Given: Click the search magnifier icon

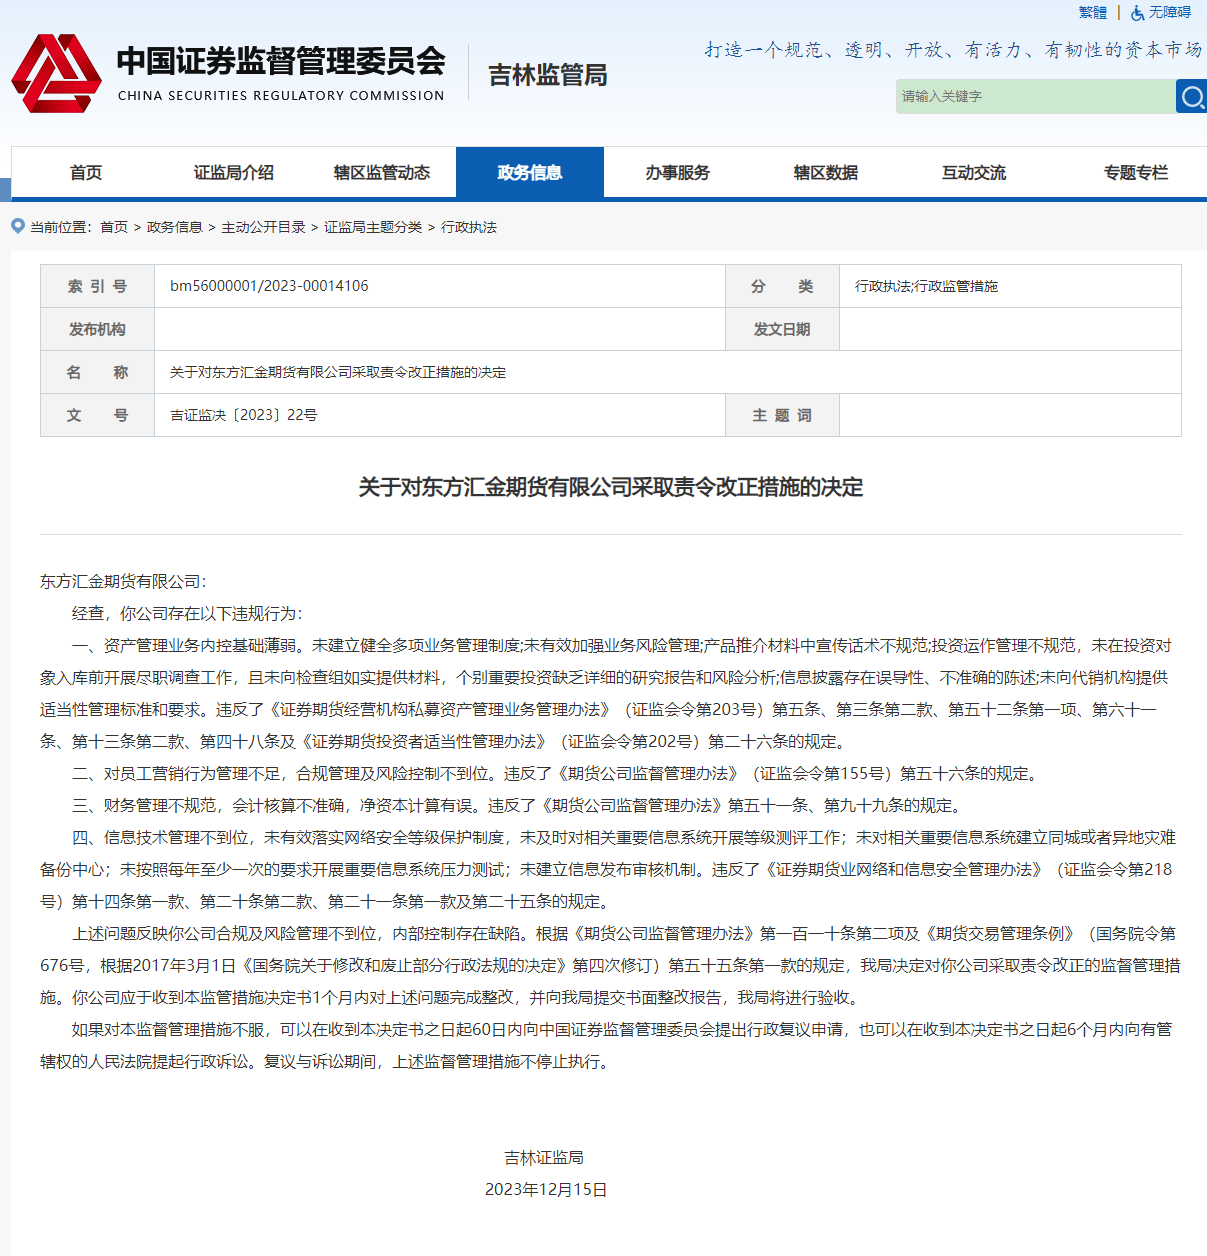Looking at the screenshot, I should click(1192, 97).
